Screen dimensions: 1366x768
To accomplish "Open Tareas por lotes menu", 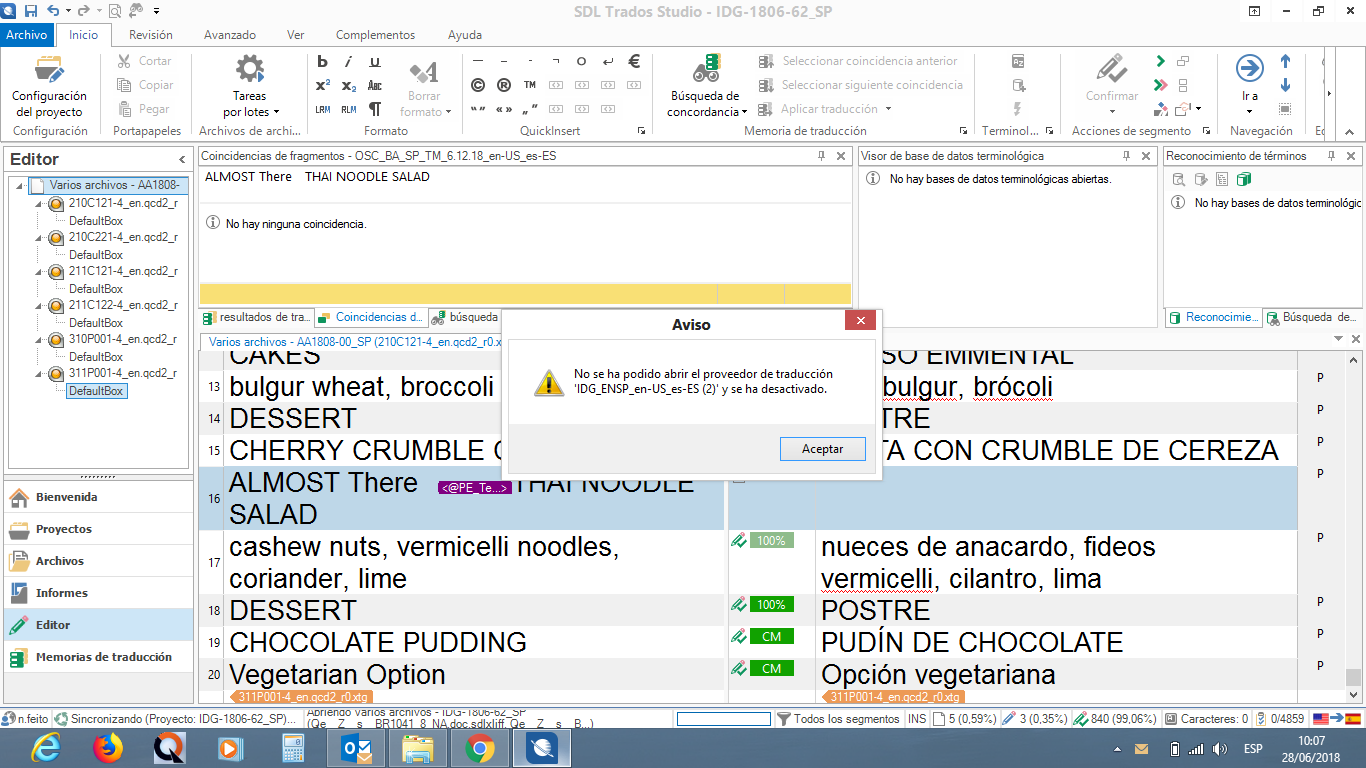I will click(x=250, y=88).
